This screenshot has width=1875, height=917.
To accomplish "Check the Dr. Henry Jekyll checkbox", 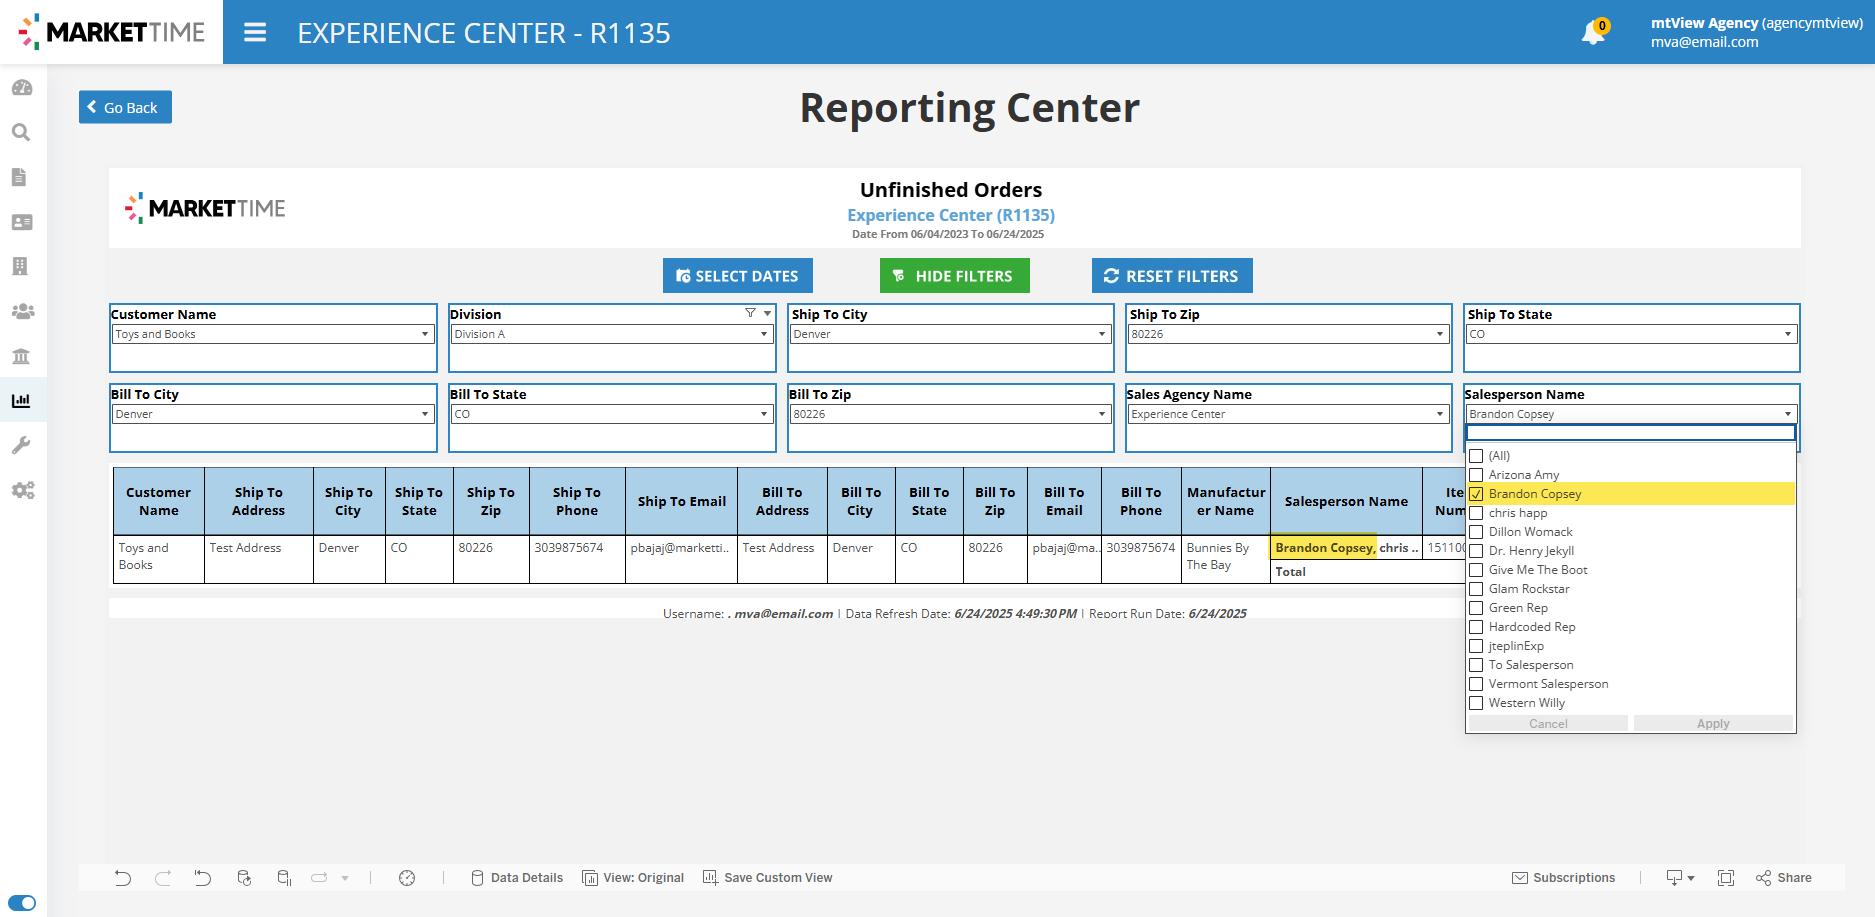I will click(x=1476, y=551).
